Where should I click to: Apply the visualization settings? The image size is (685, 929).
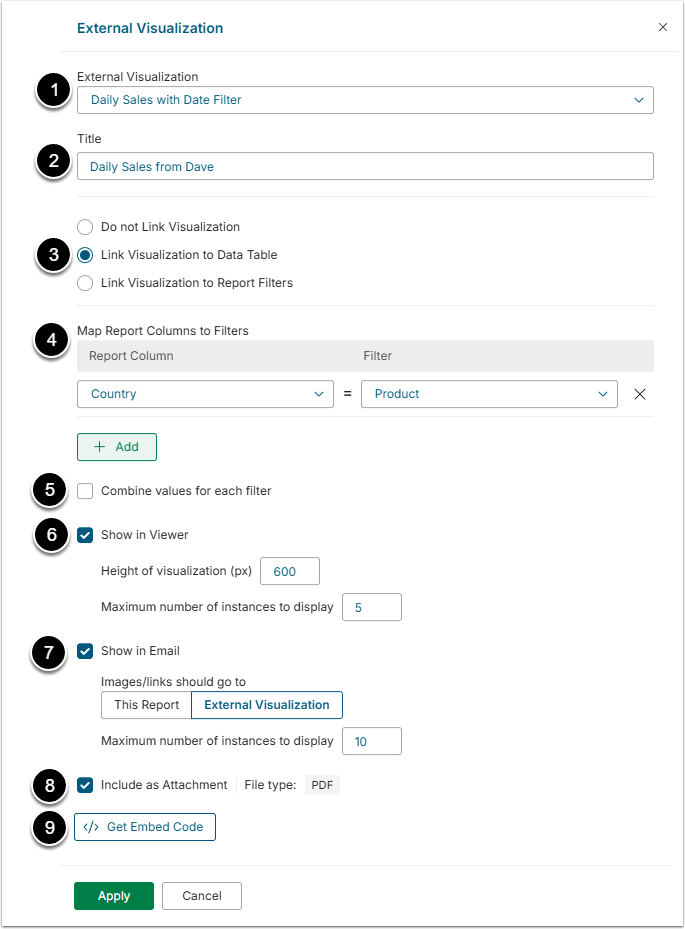coord(114,896)
